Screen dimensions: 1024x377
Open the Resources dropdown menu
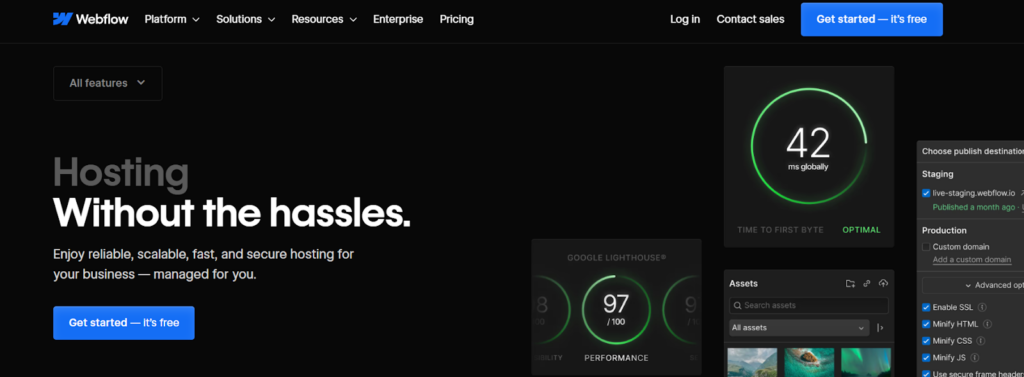324,20
